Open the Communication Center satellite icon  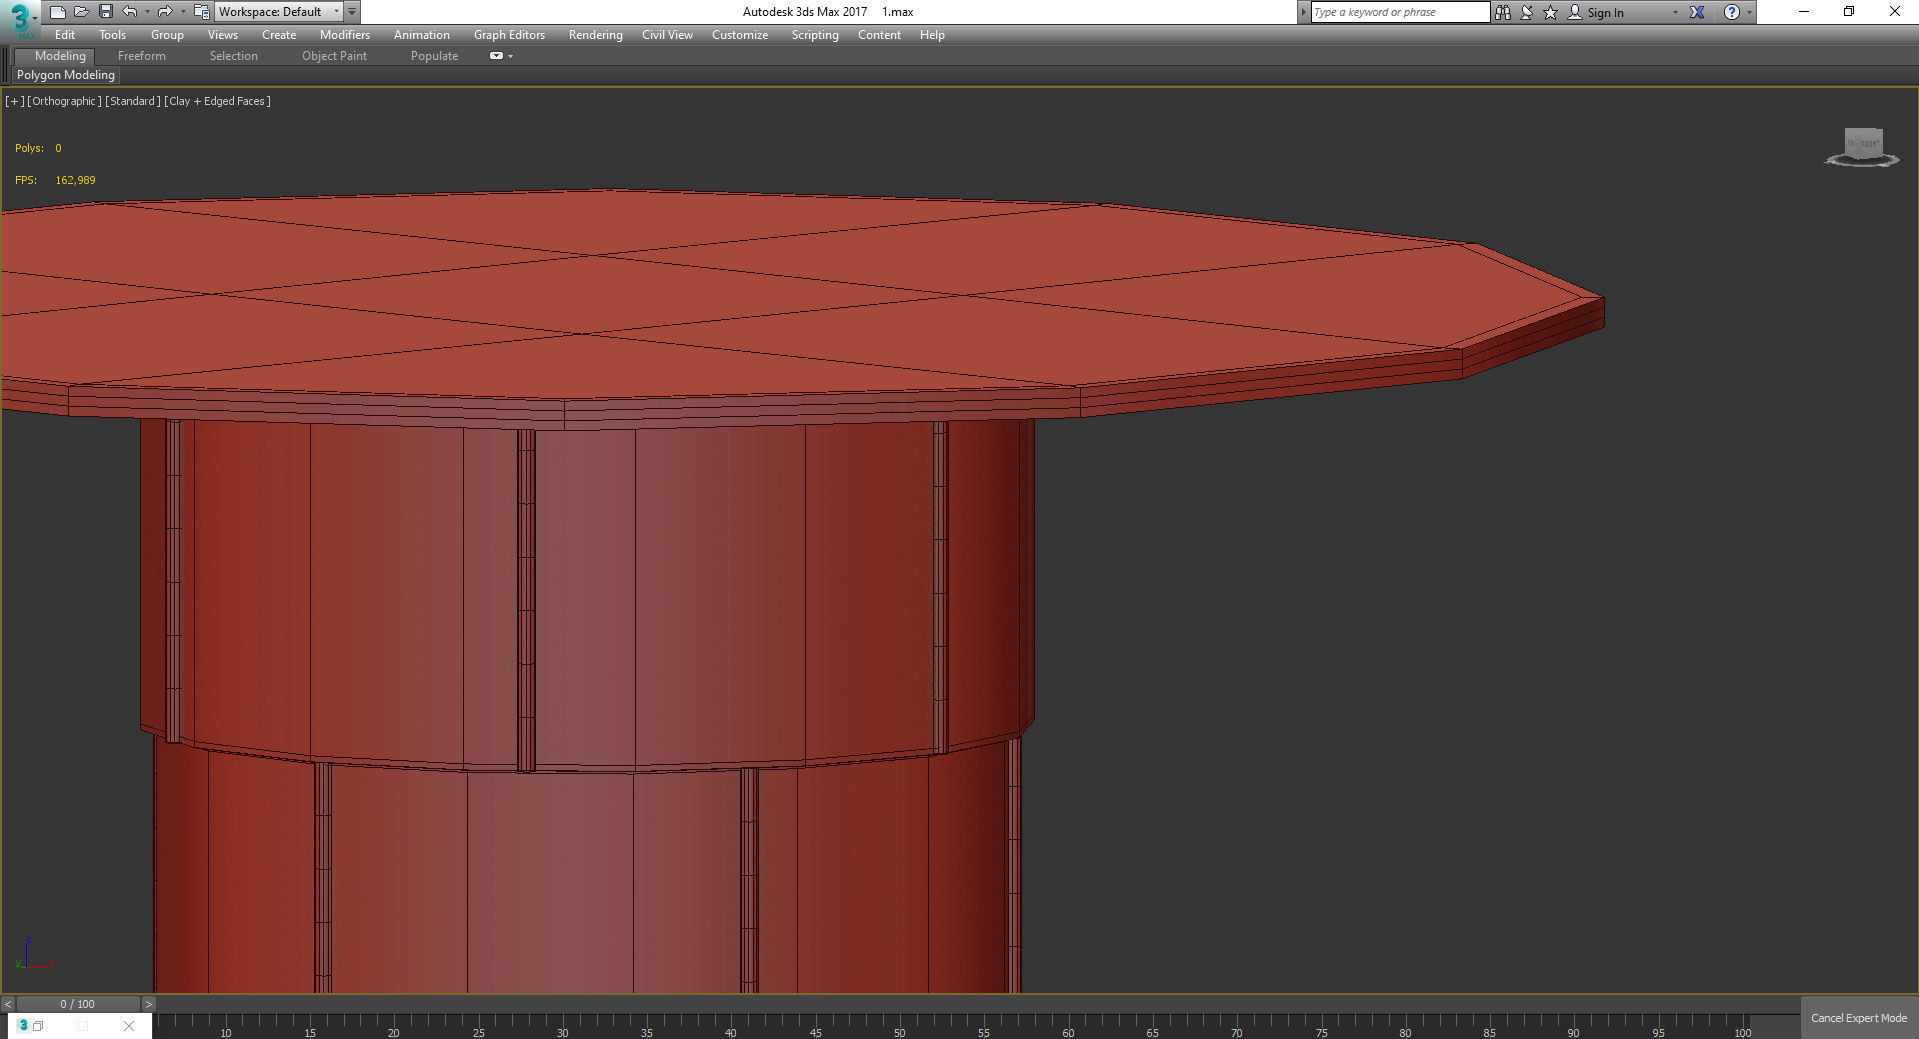point(1527,12)
